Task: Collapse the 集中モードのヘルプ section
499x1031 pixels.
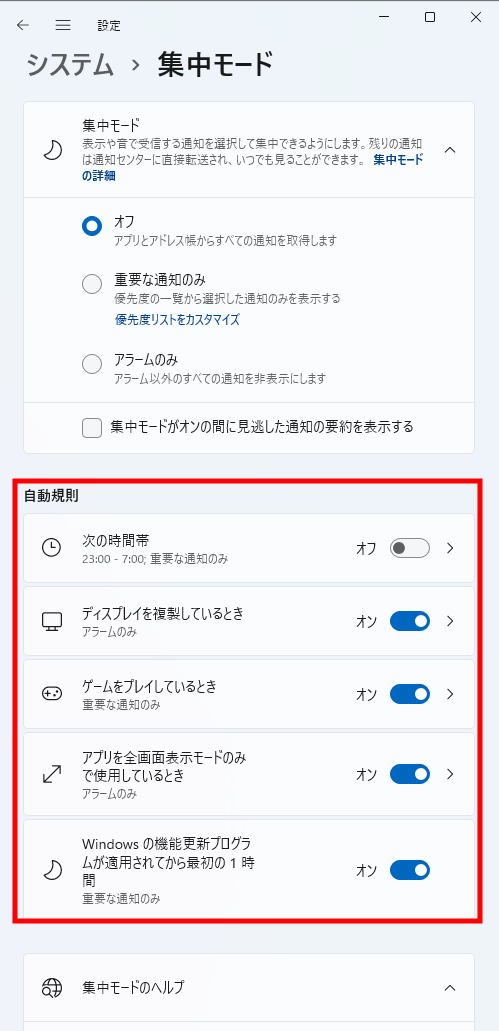Action: (450, 987)
